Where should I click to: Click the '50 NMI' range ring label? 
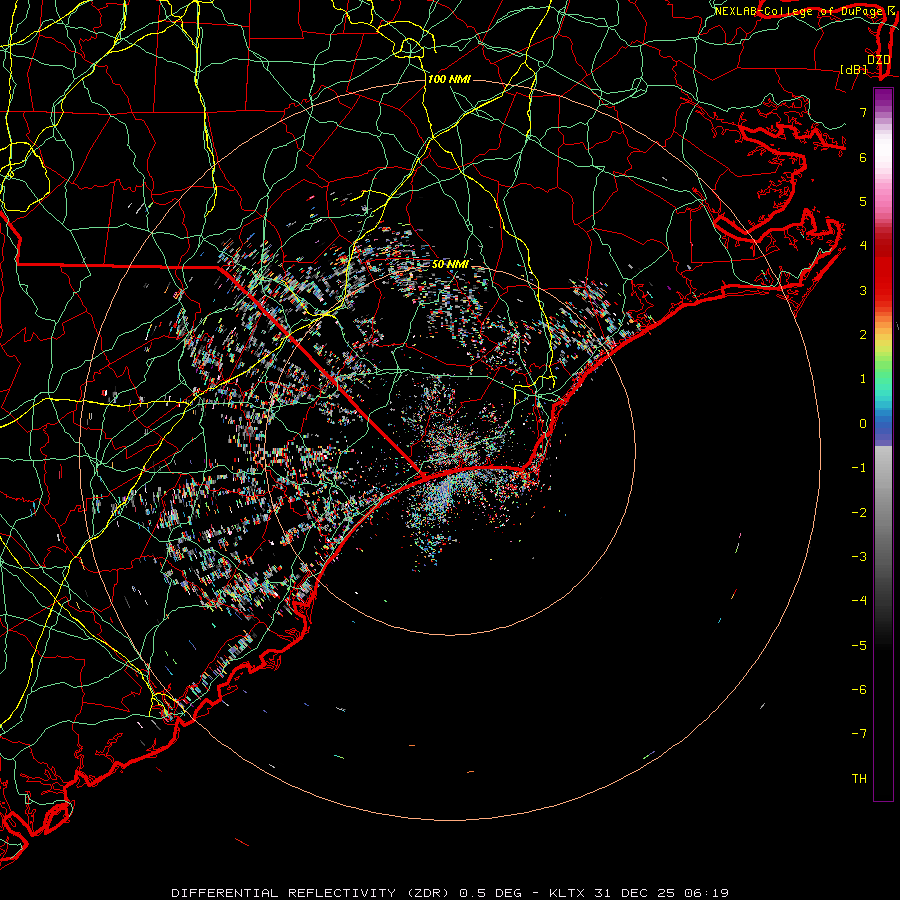pyautogui.click(x=450, y=264)
